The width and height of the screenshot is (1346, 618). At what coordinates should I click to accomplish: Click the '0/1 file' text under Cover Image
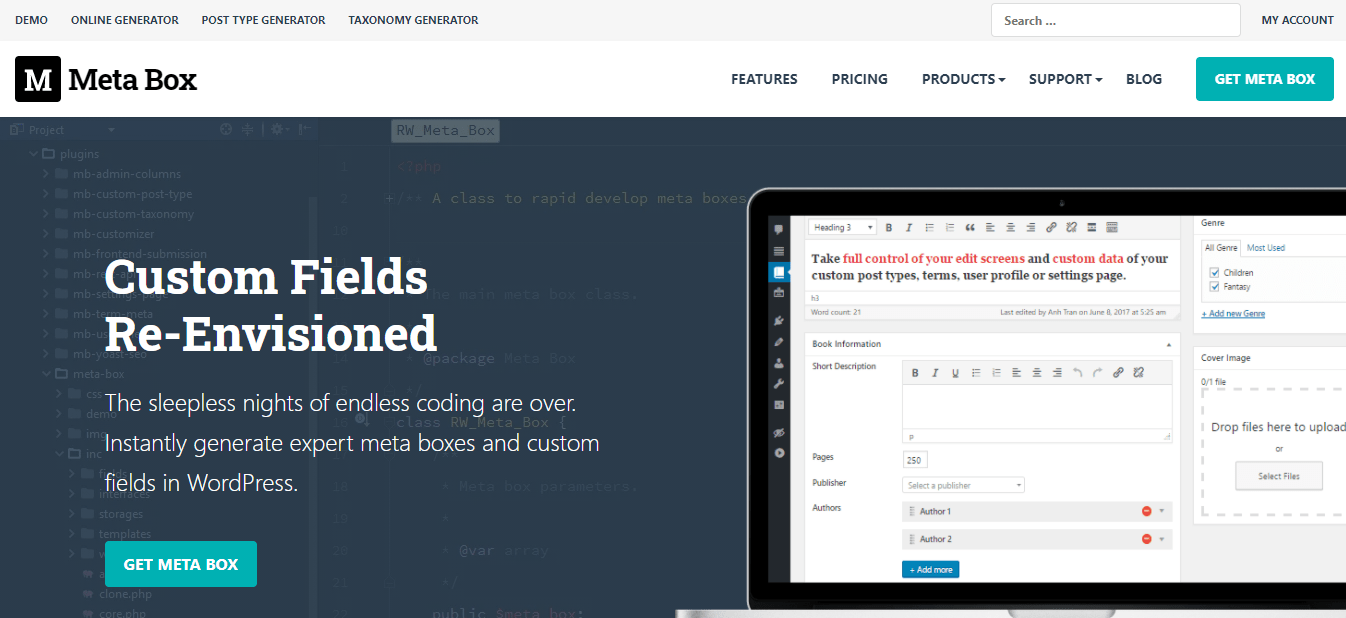coord(1214,382)
